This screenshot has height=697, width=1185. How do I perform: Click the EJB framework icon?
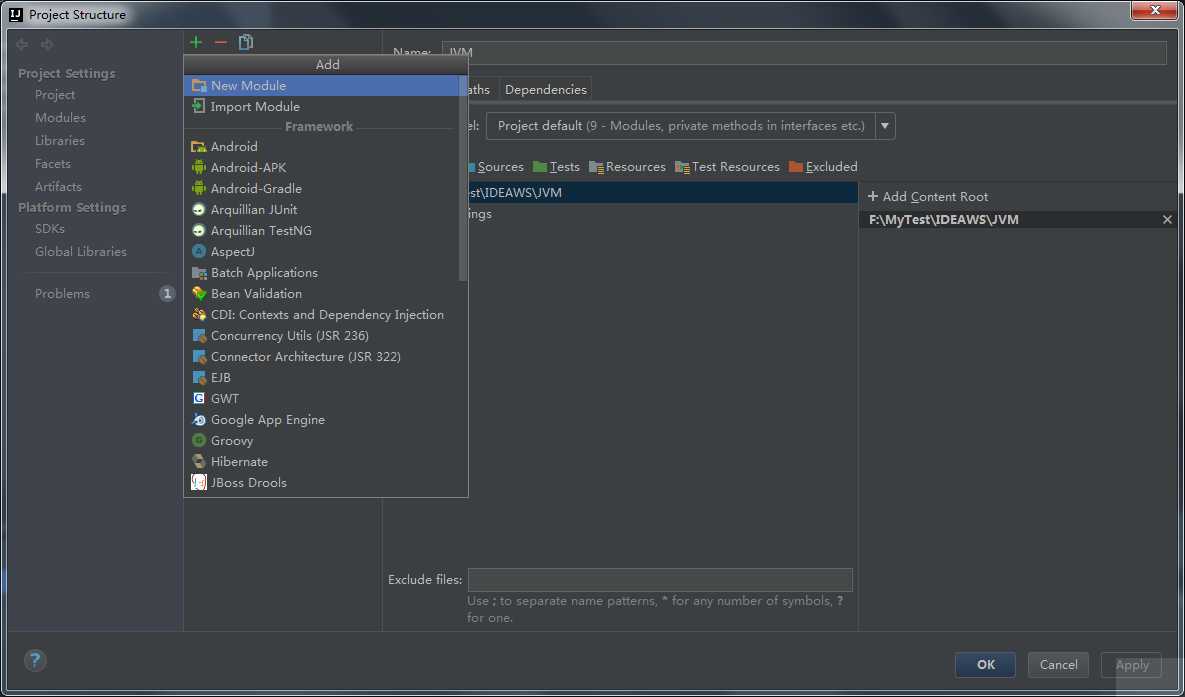(x=199, y=377)
